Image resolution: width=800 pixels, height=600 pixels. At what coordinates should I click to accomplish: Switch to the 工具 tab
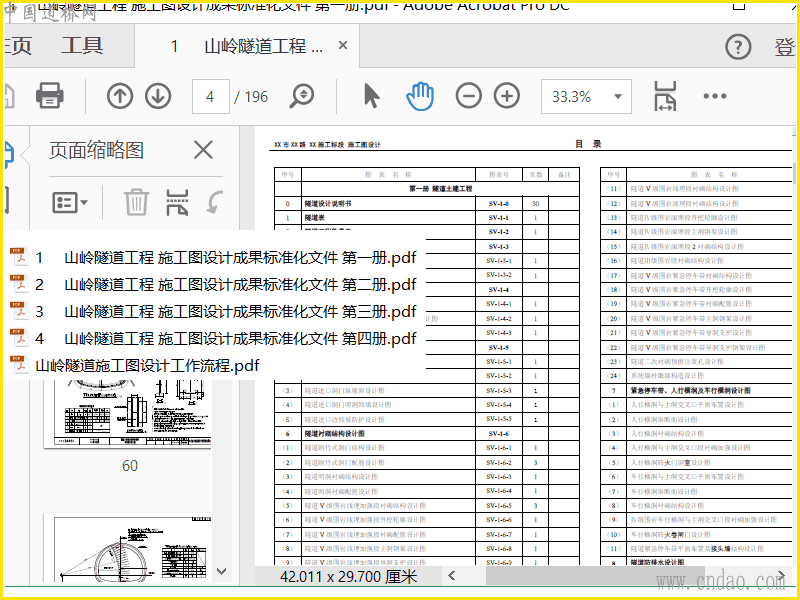pyautogui.click(x=82, y=45)
